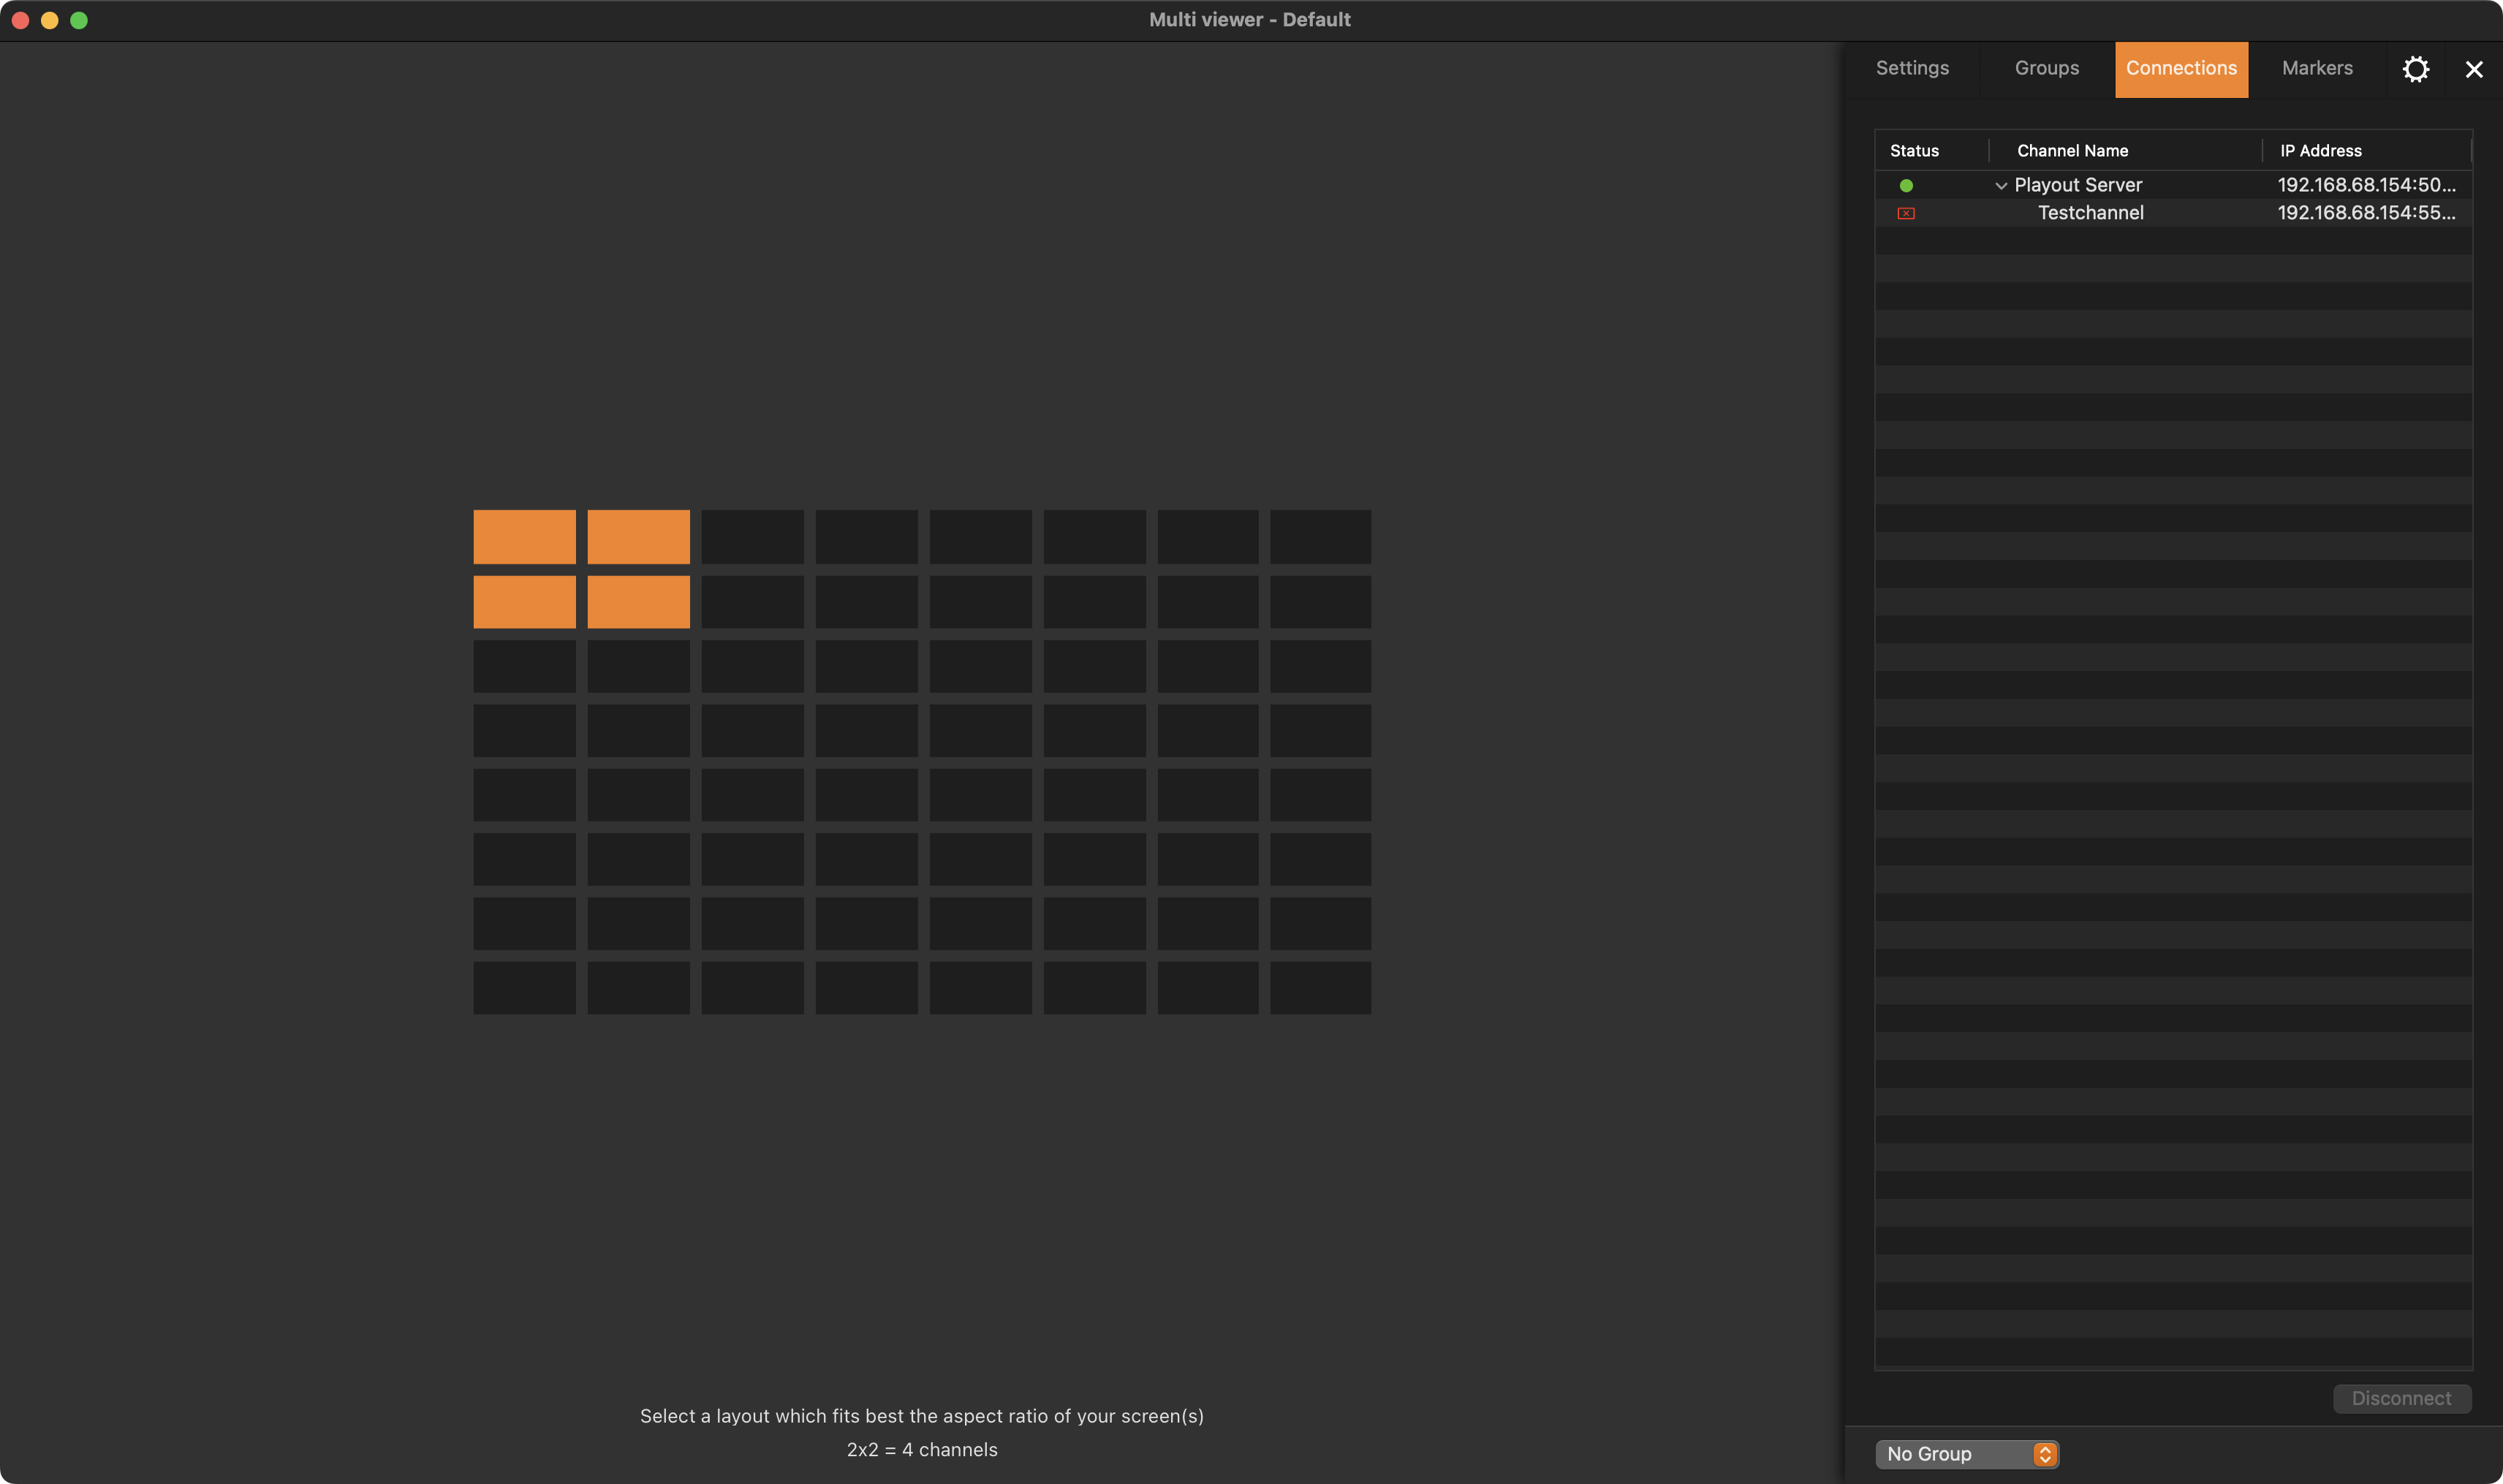Select the 2x1 layout cell in top row
The image size is (2503, 1484).
pos(638,537)
